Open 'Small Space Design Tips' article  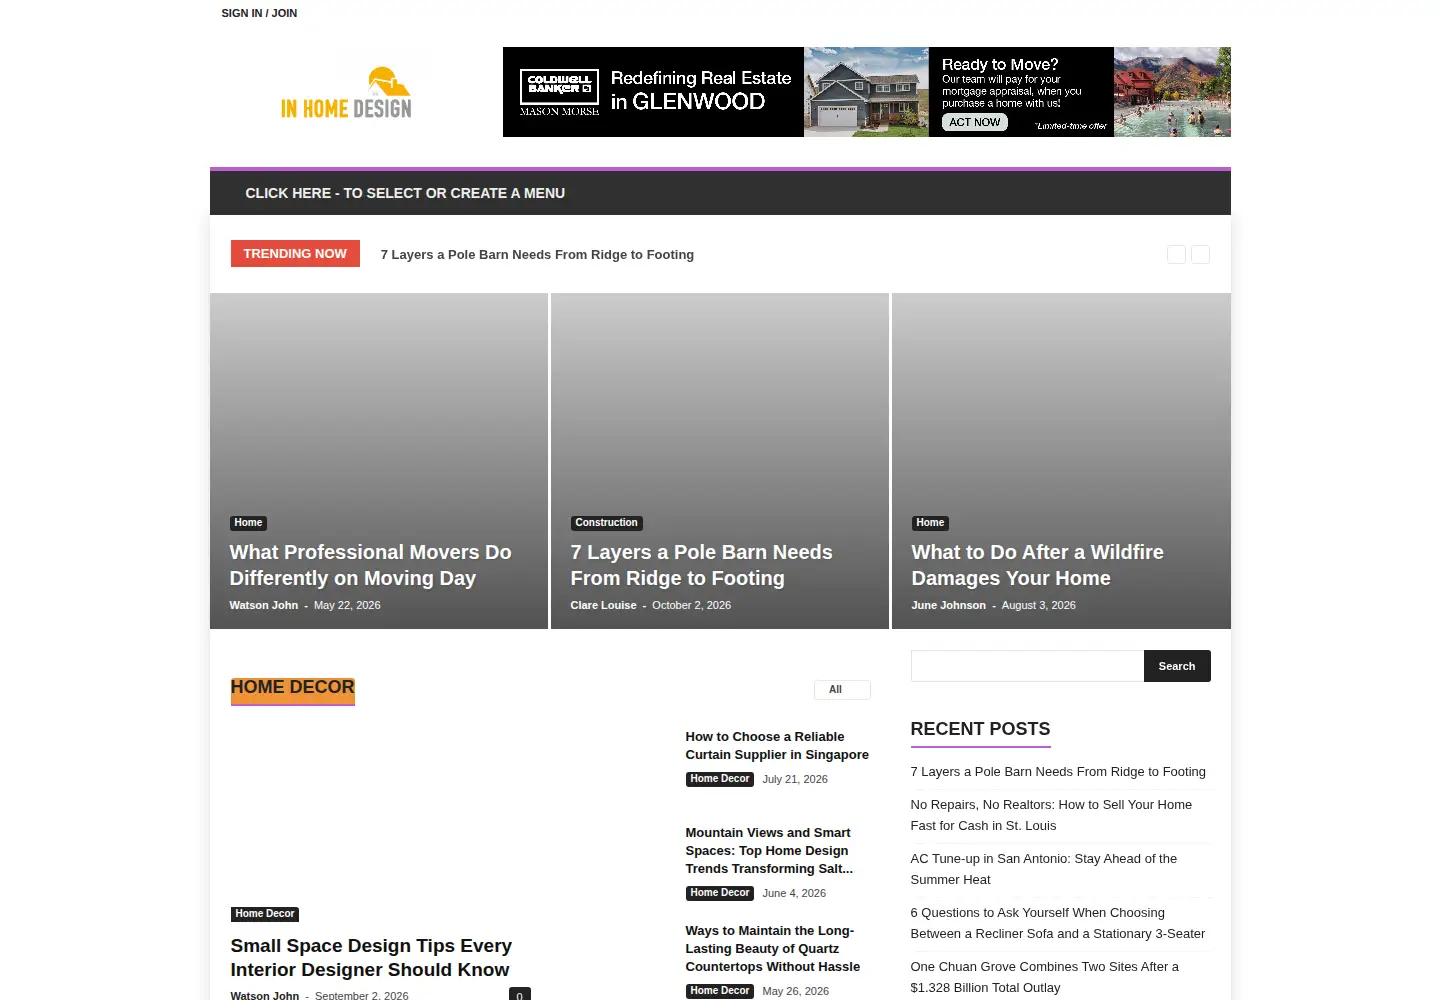(371, 958)
